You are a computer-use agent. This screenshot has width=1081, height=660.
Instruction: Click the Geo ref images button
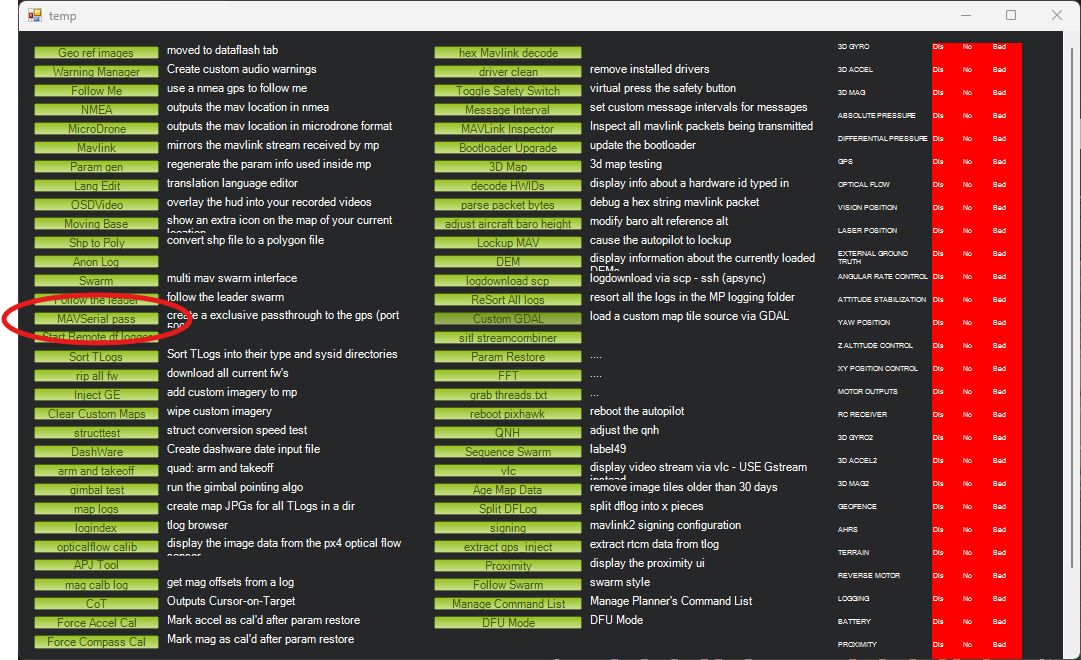pos(96,53)
